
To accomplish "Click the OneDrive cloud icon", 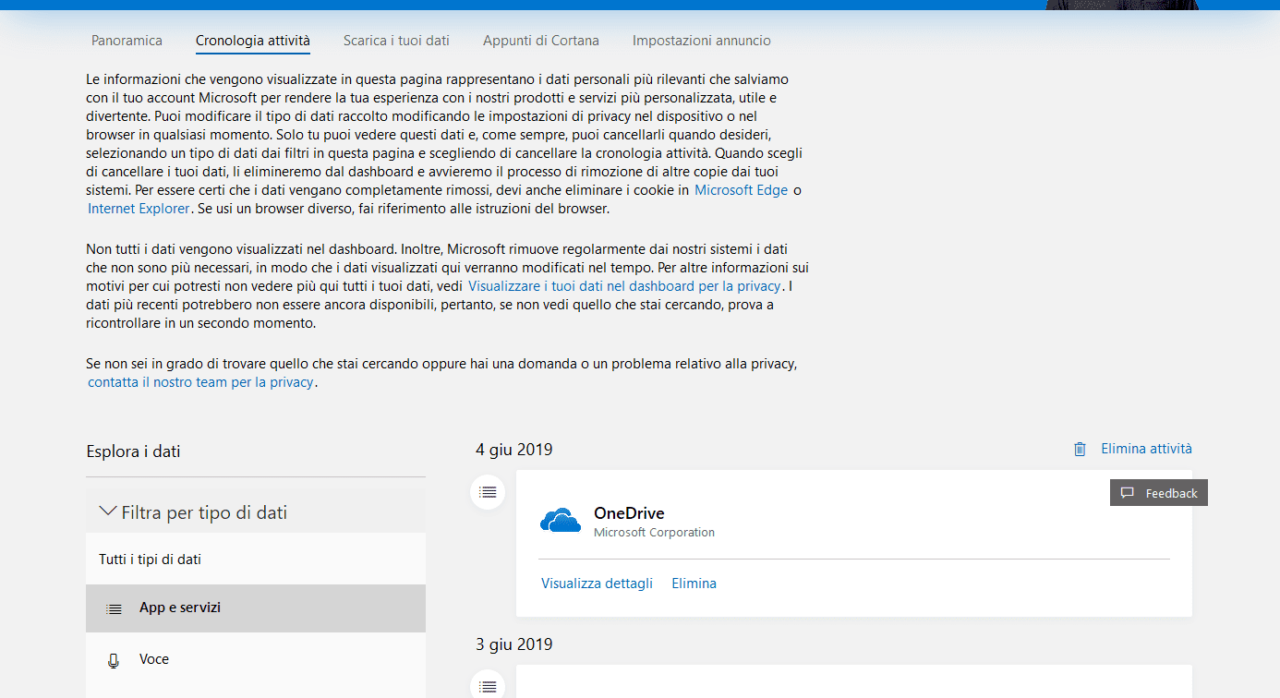I will point(560,521).
